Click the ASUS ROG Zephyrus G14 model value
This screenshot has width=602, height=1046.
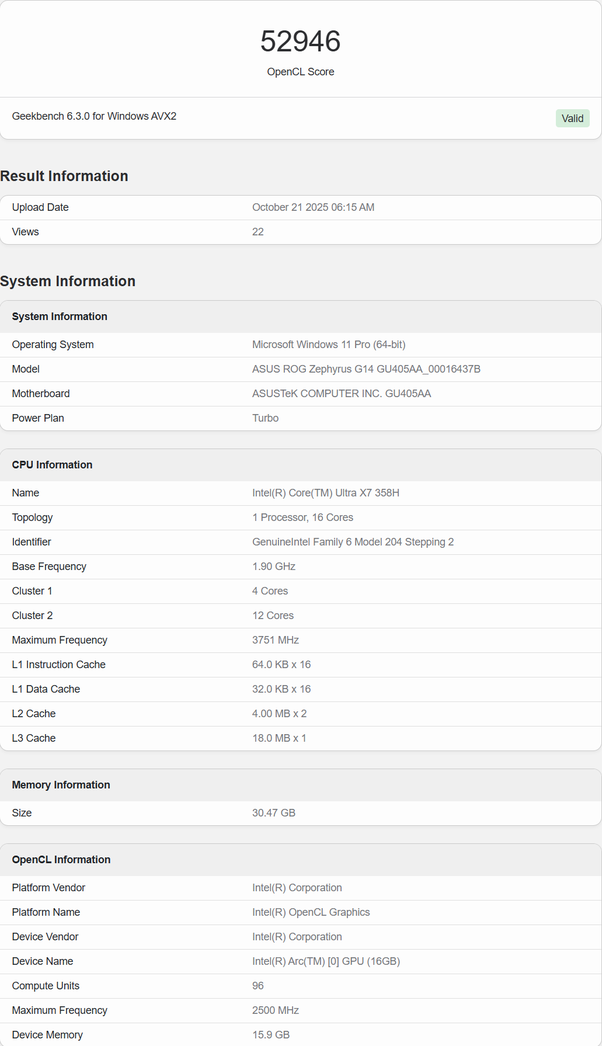tap(366, 369)
